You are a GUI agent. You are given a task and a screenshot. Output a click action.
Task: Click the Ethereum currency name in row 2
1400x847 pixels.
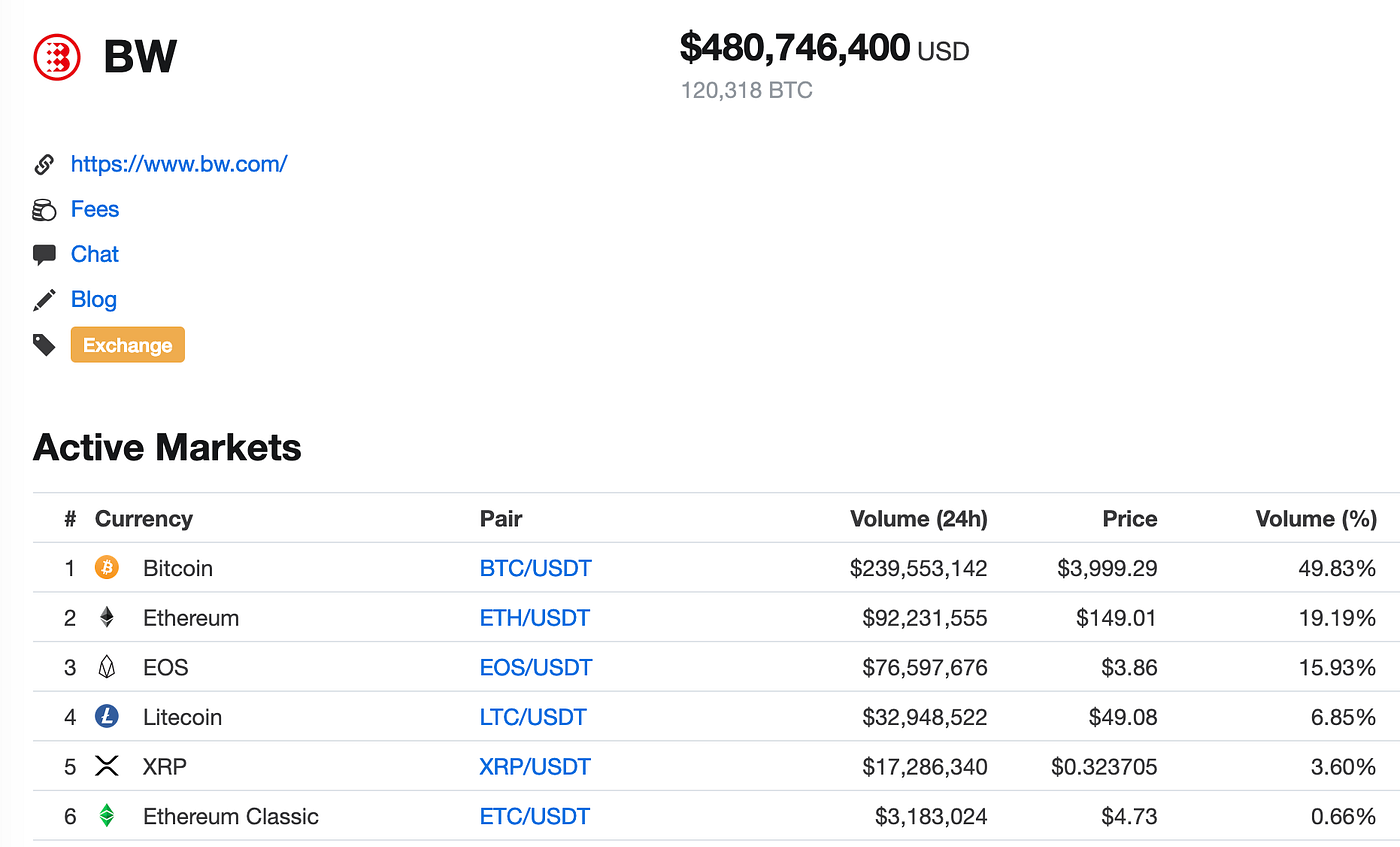(191, 618)
